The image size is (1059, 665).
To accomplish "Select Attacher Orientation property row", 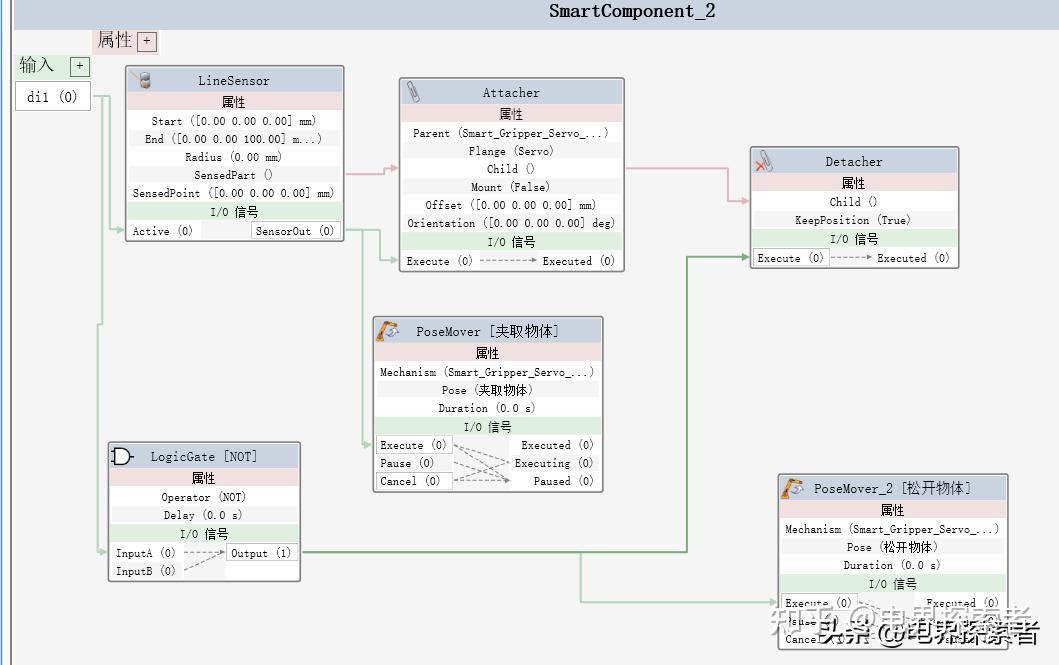I will coord(511,223).
